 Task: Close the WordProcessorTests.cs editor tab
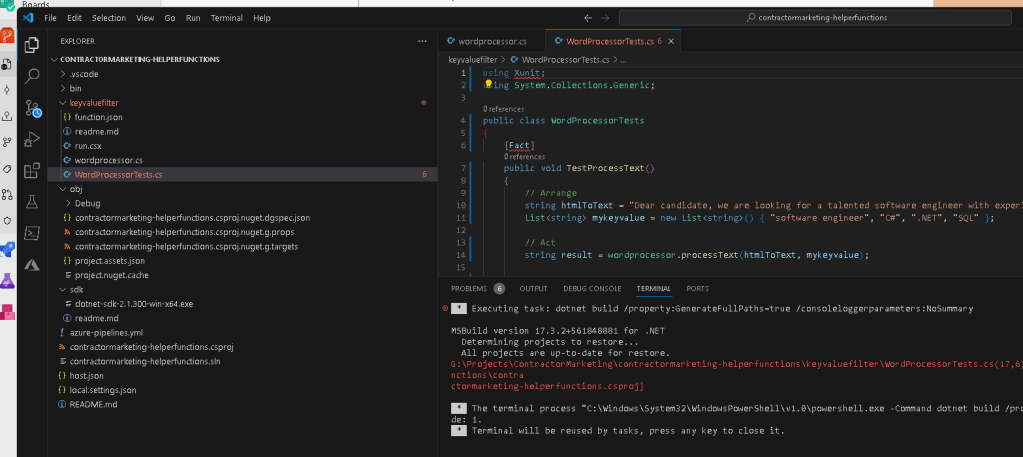click(671, 41)
